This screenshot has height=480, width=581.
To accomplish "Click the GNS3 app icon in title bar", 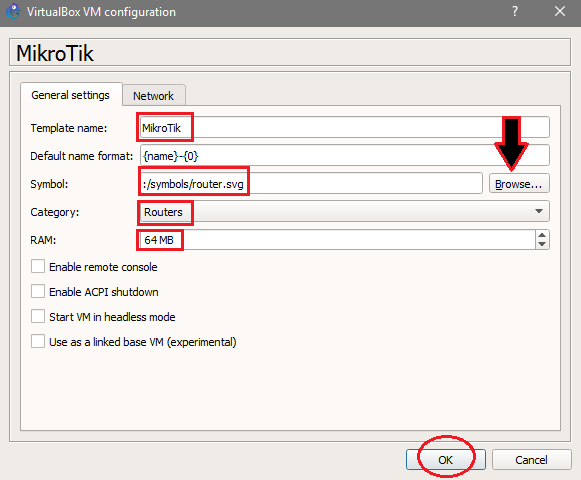I will [x=13, y=11].
